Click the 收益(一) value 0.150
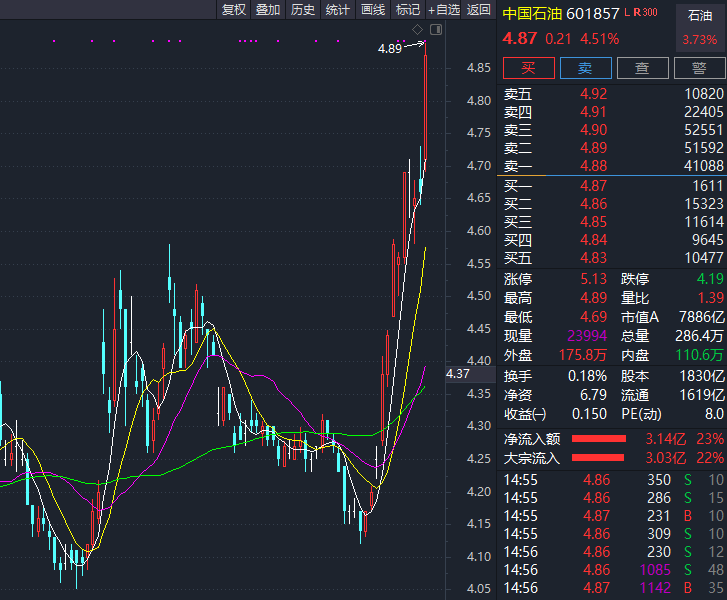Viewport: 727px width, 600px height. pos(589,414)
